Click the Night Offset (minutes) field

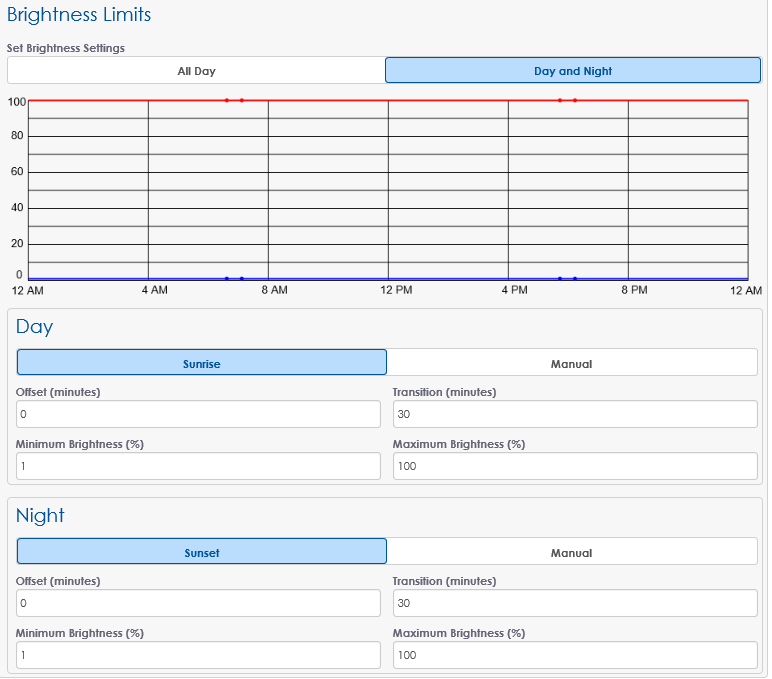click(x=198, y=603)
